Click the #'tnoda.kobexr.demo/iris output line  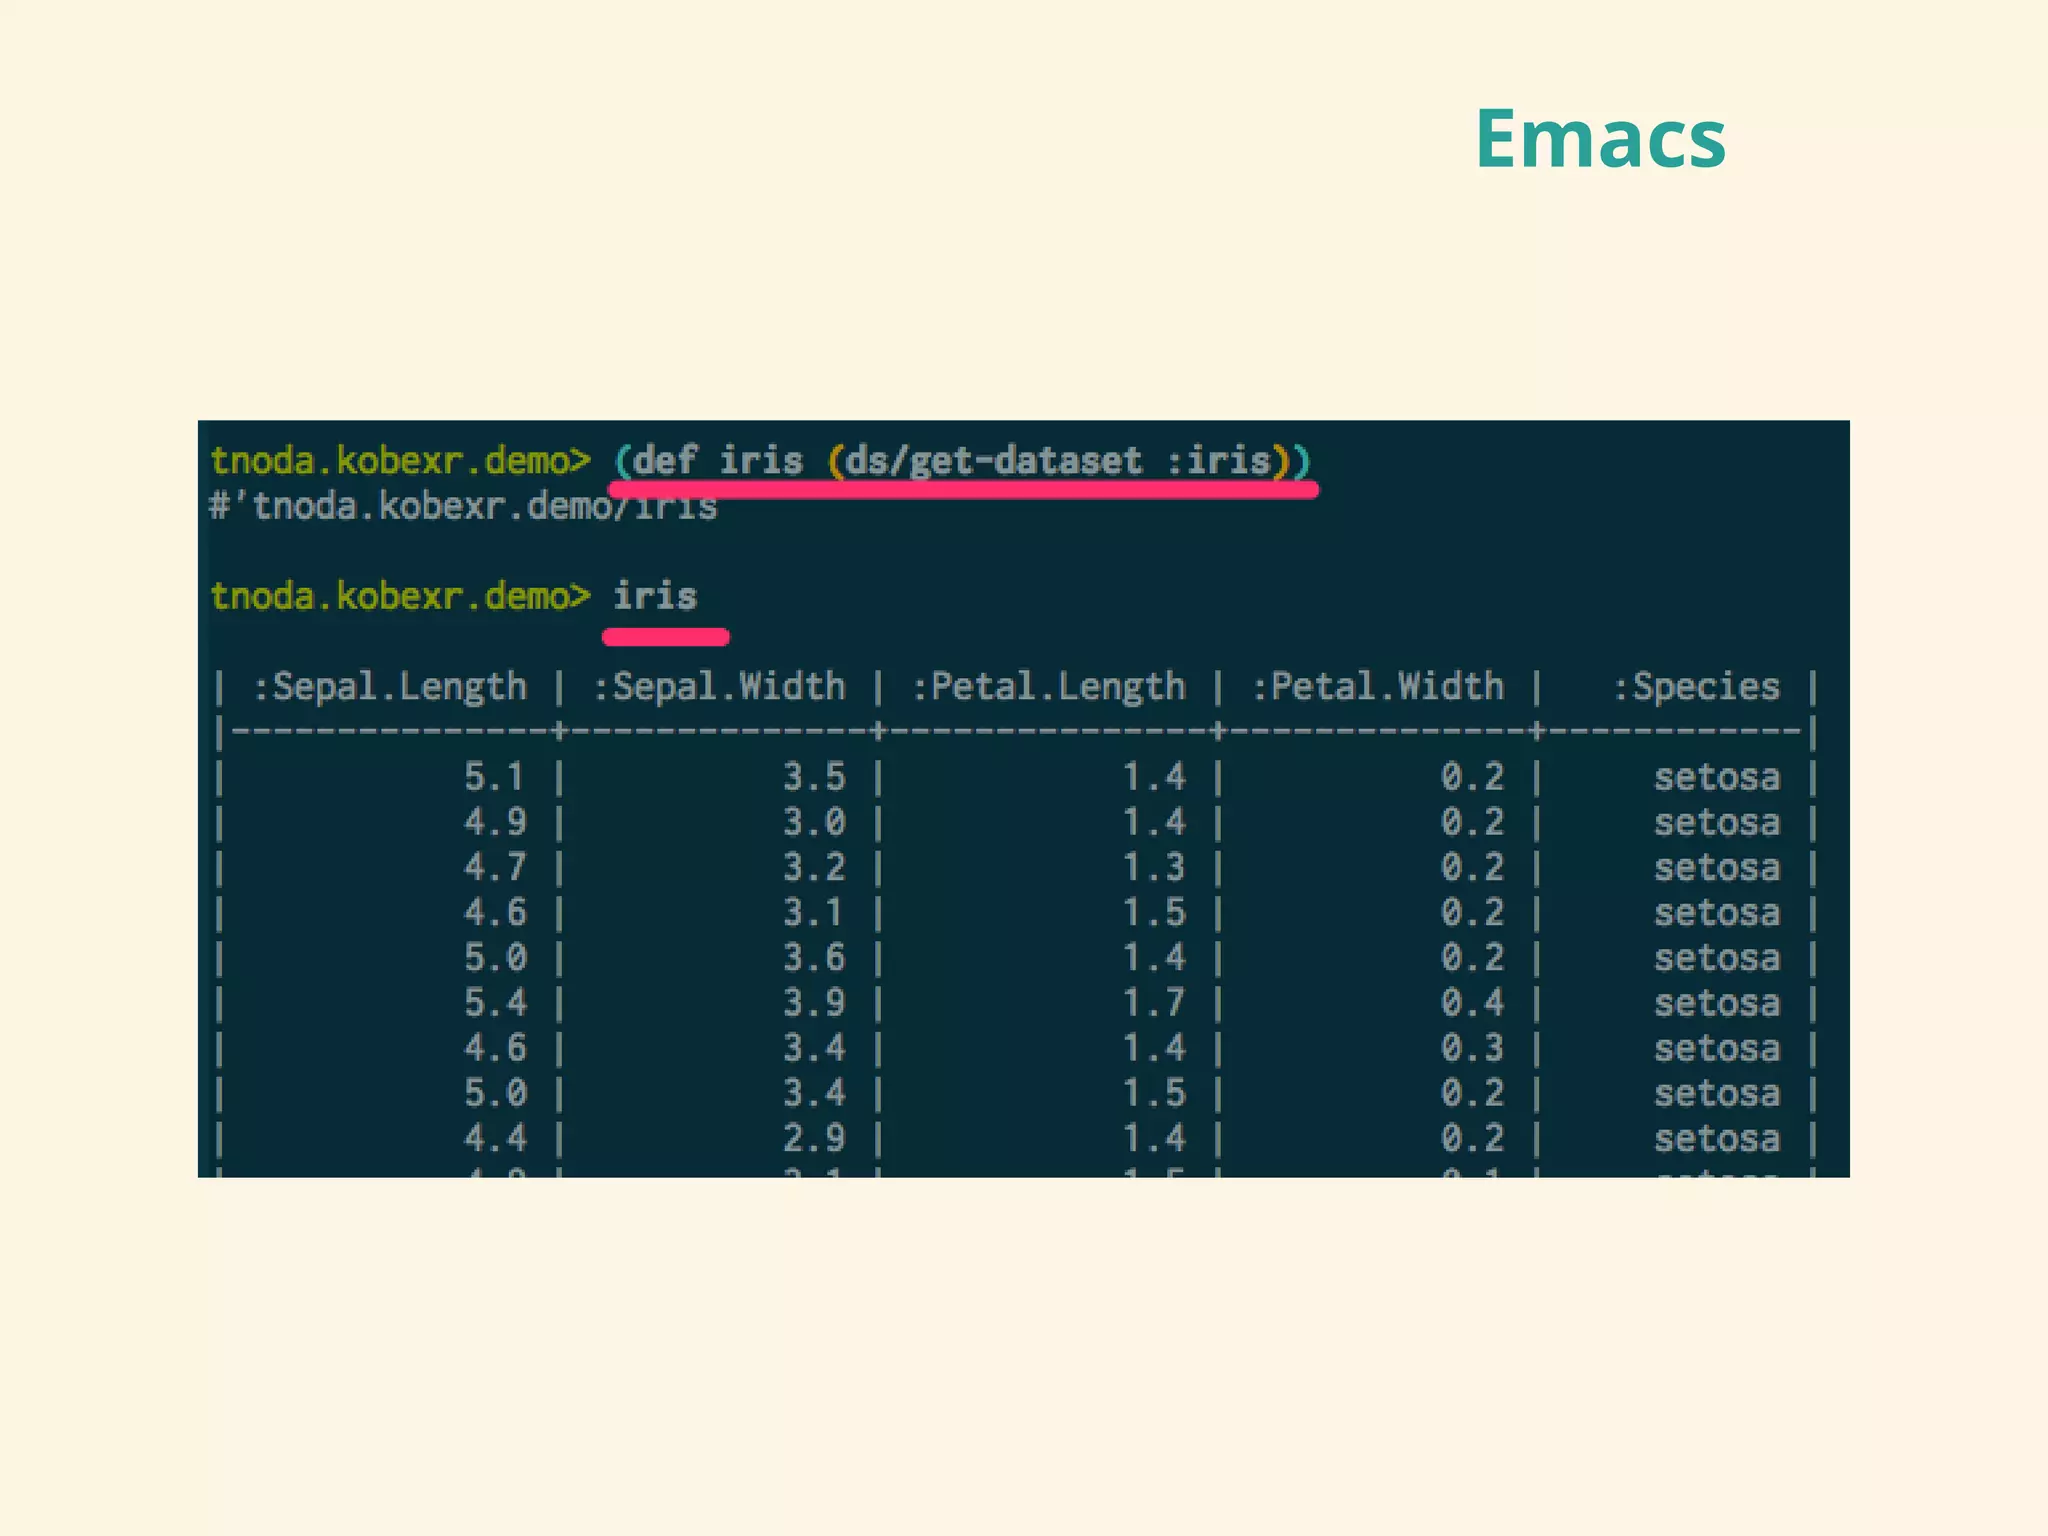click(463, 507)
